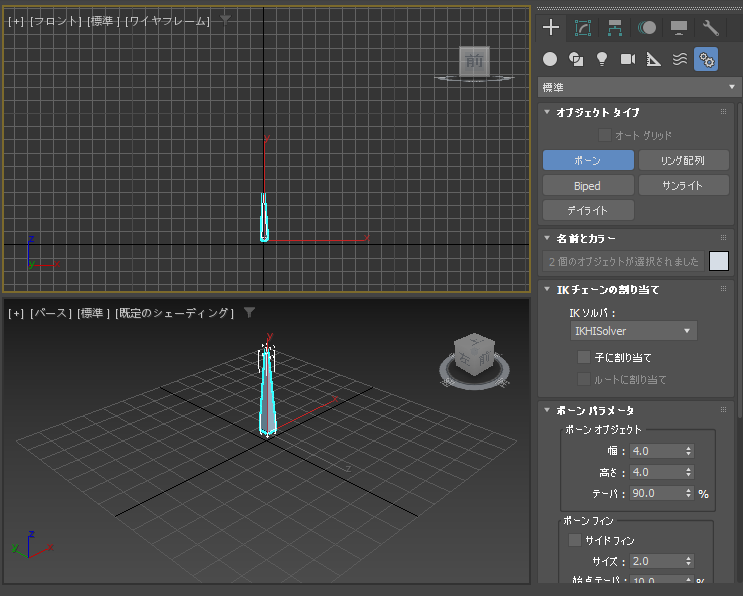Image resolution: width=743 pixels, height=596 pixels.
Task: Open the Create command panel tab
Action: tap(551, 27)
